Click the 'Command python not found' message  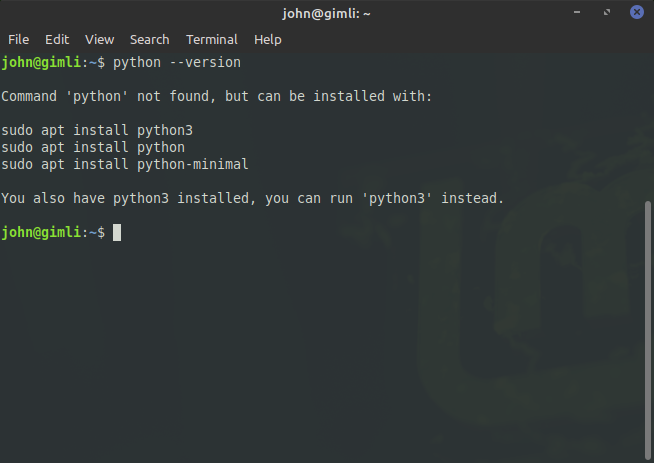[216, 96]
